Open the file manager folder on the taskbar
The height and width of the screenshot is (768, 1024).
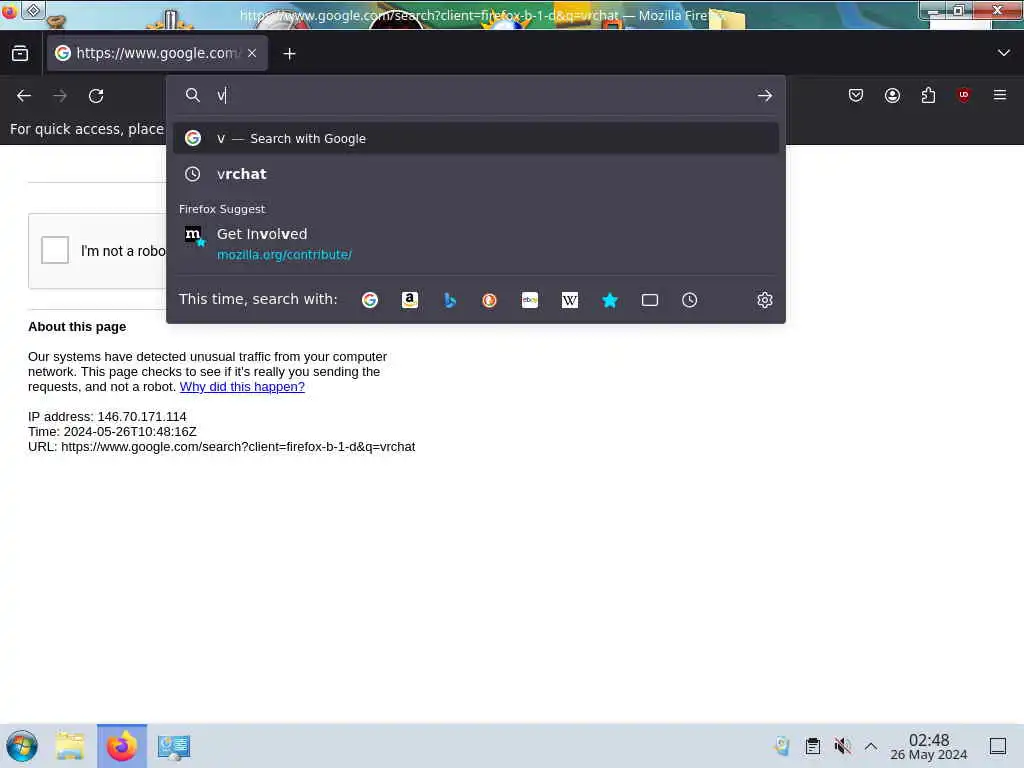(x=70, y=746)
